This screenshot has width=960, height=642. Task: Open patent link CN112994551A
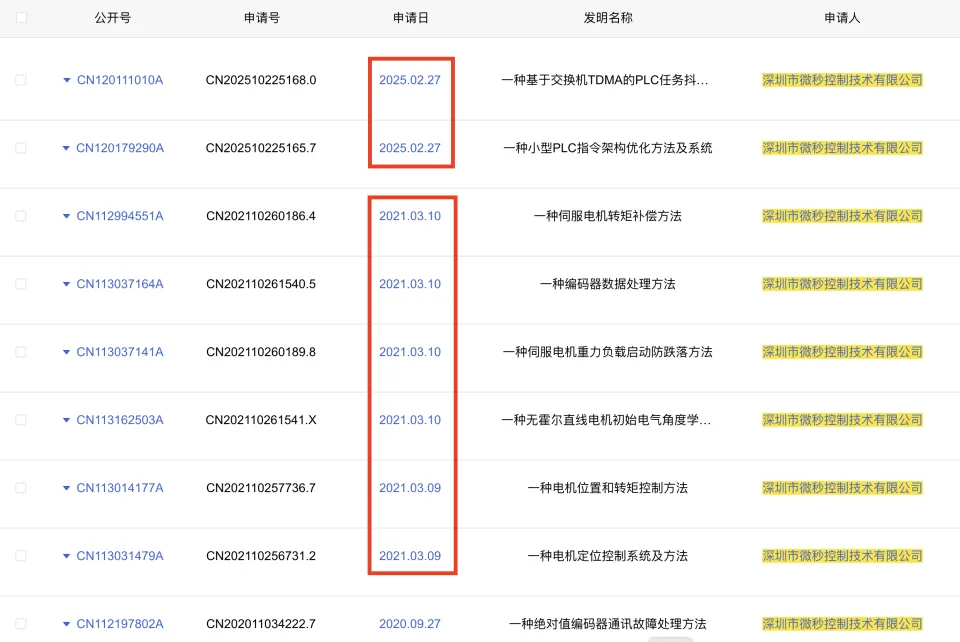[120, 216]
